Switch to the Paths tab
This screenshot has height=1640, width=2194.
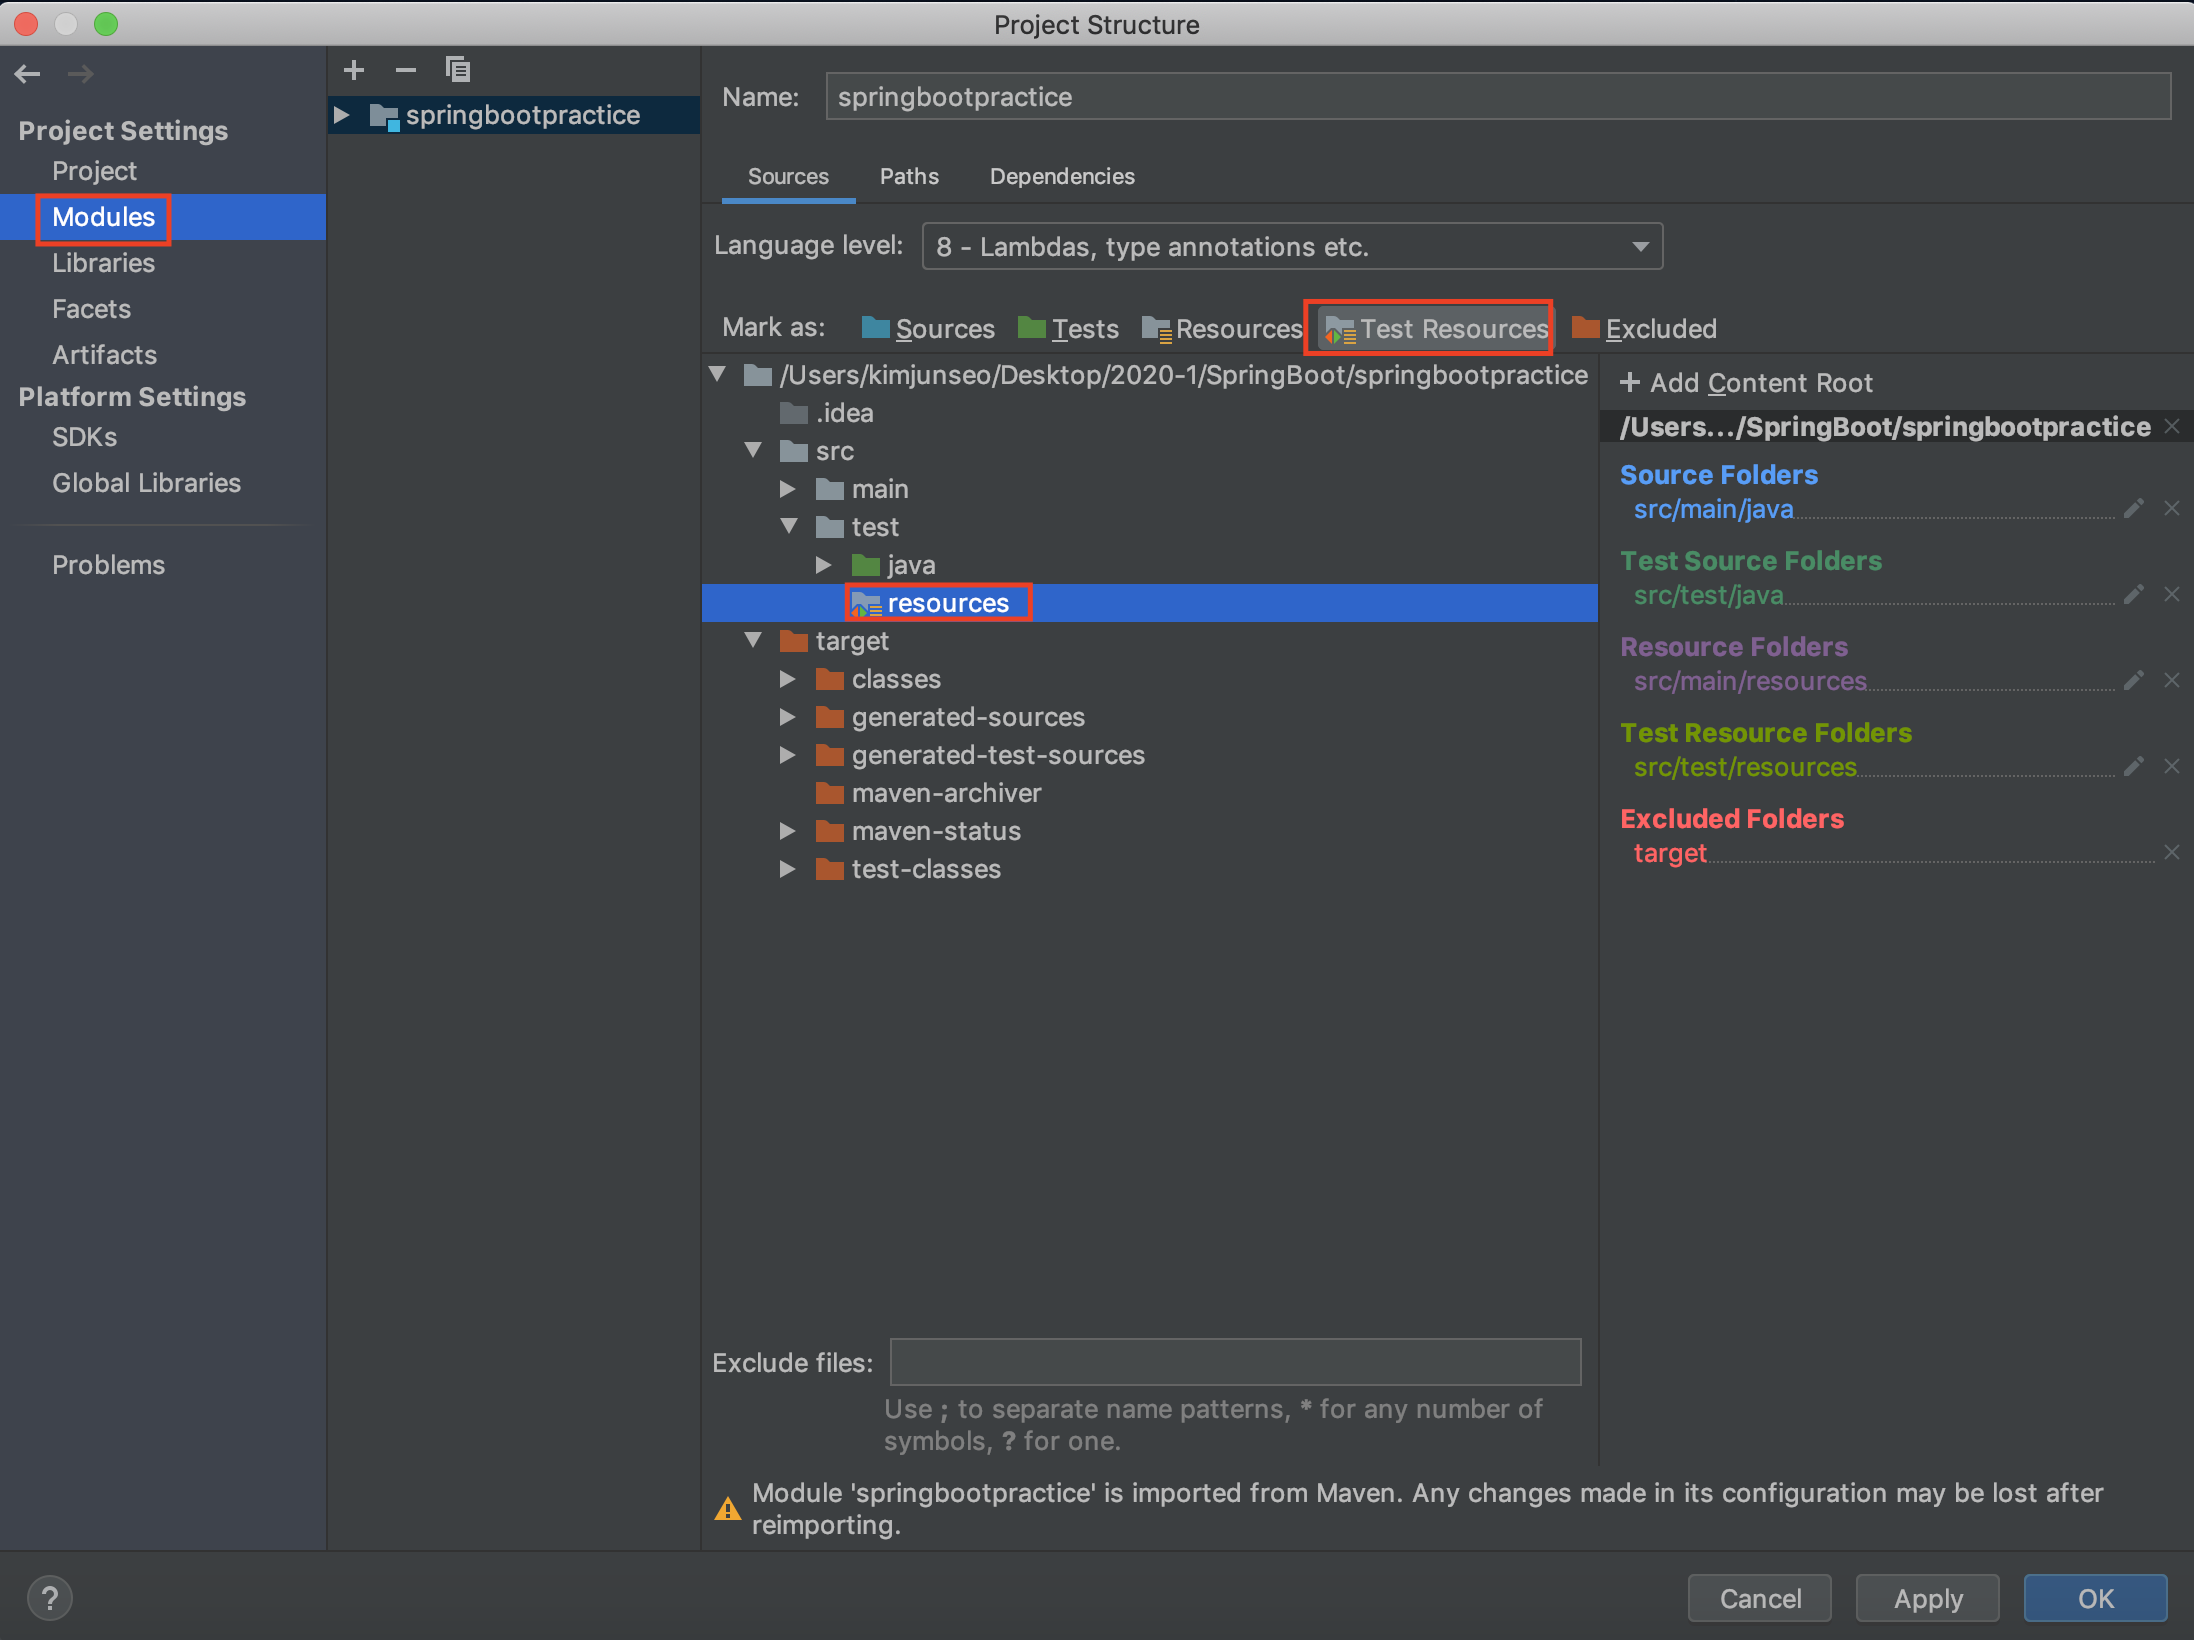908,176
